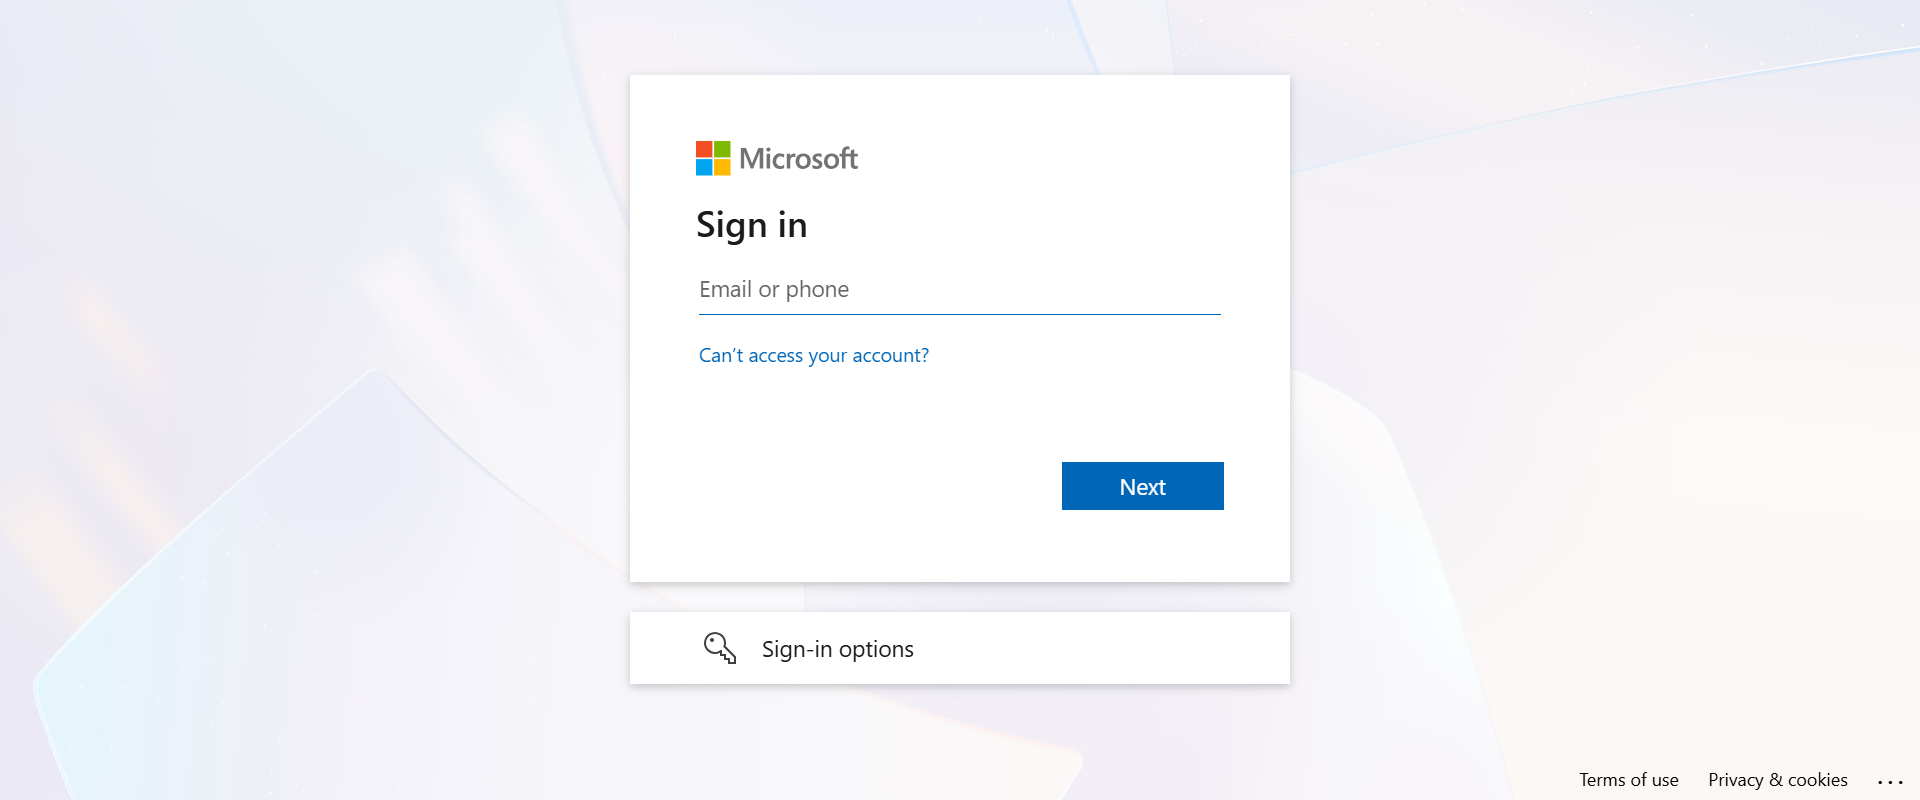1920x800 pixels.
Task: Open Terms of use link
Action: pos(1629,780)
